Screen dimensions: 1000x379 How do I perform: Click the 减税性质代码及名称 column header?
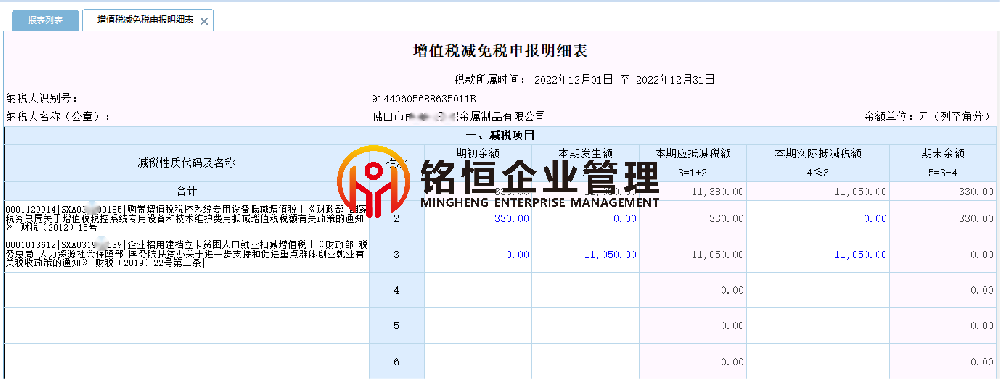[x=186, y=163]
